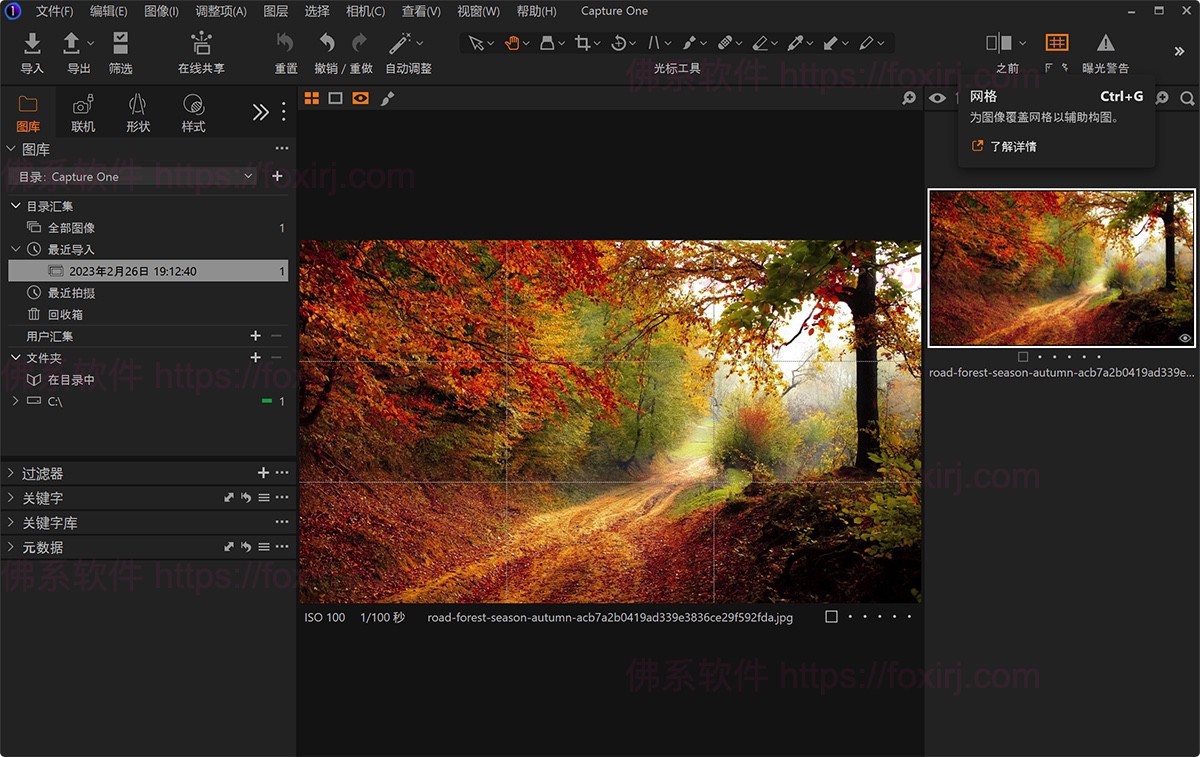Image resolution: width=1200 pixels, height=757 pixels.
Task: Tick the checkbox in the viewer status bar
Action: pyautogui.click(x=831, y=617)
